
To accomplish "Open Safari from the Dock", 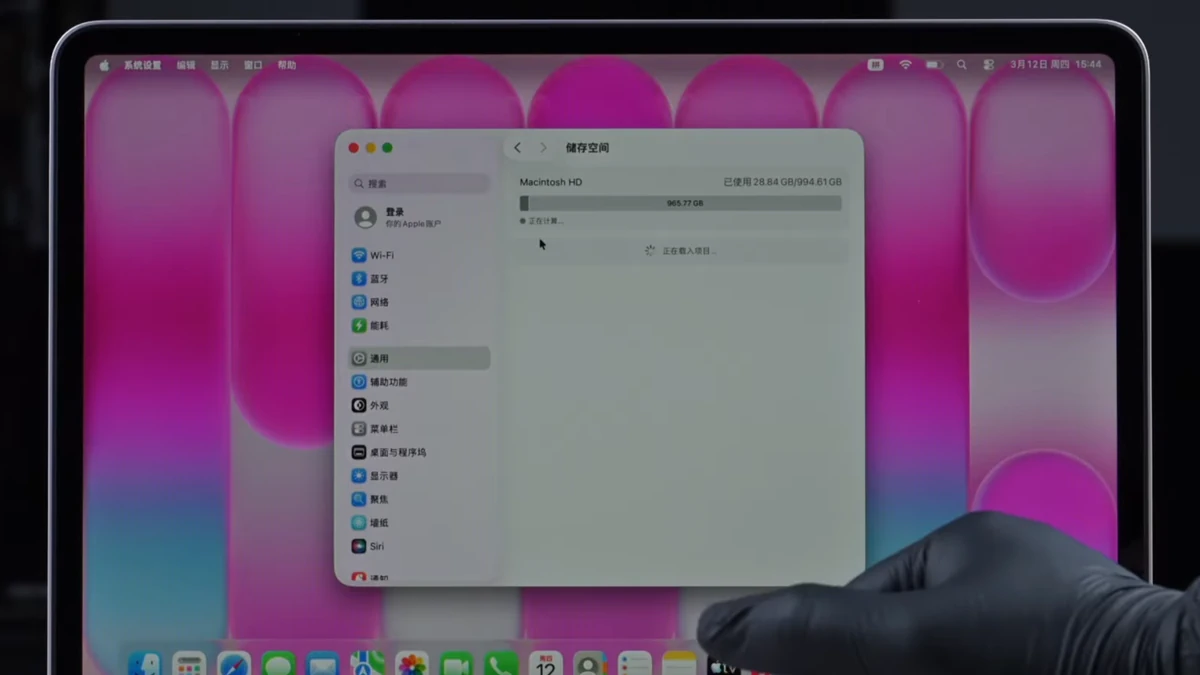I will tap(234, 664).
